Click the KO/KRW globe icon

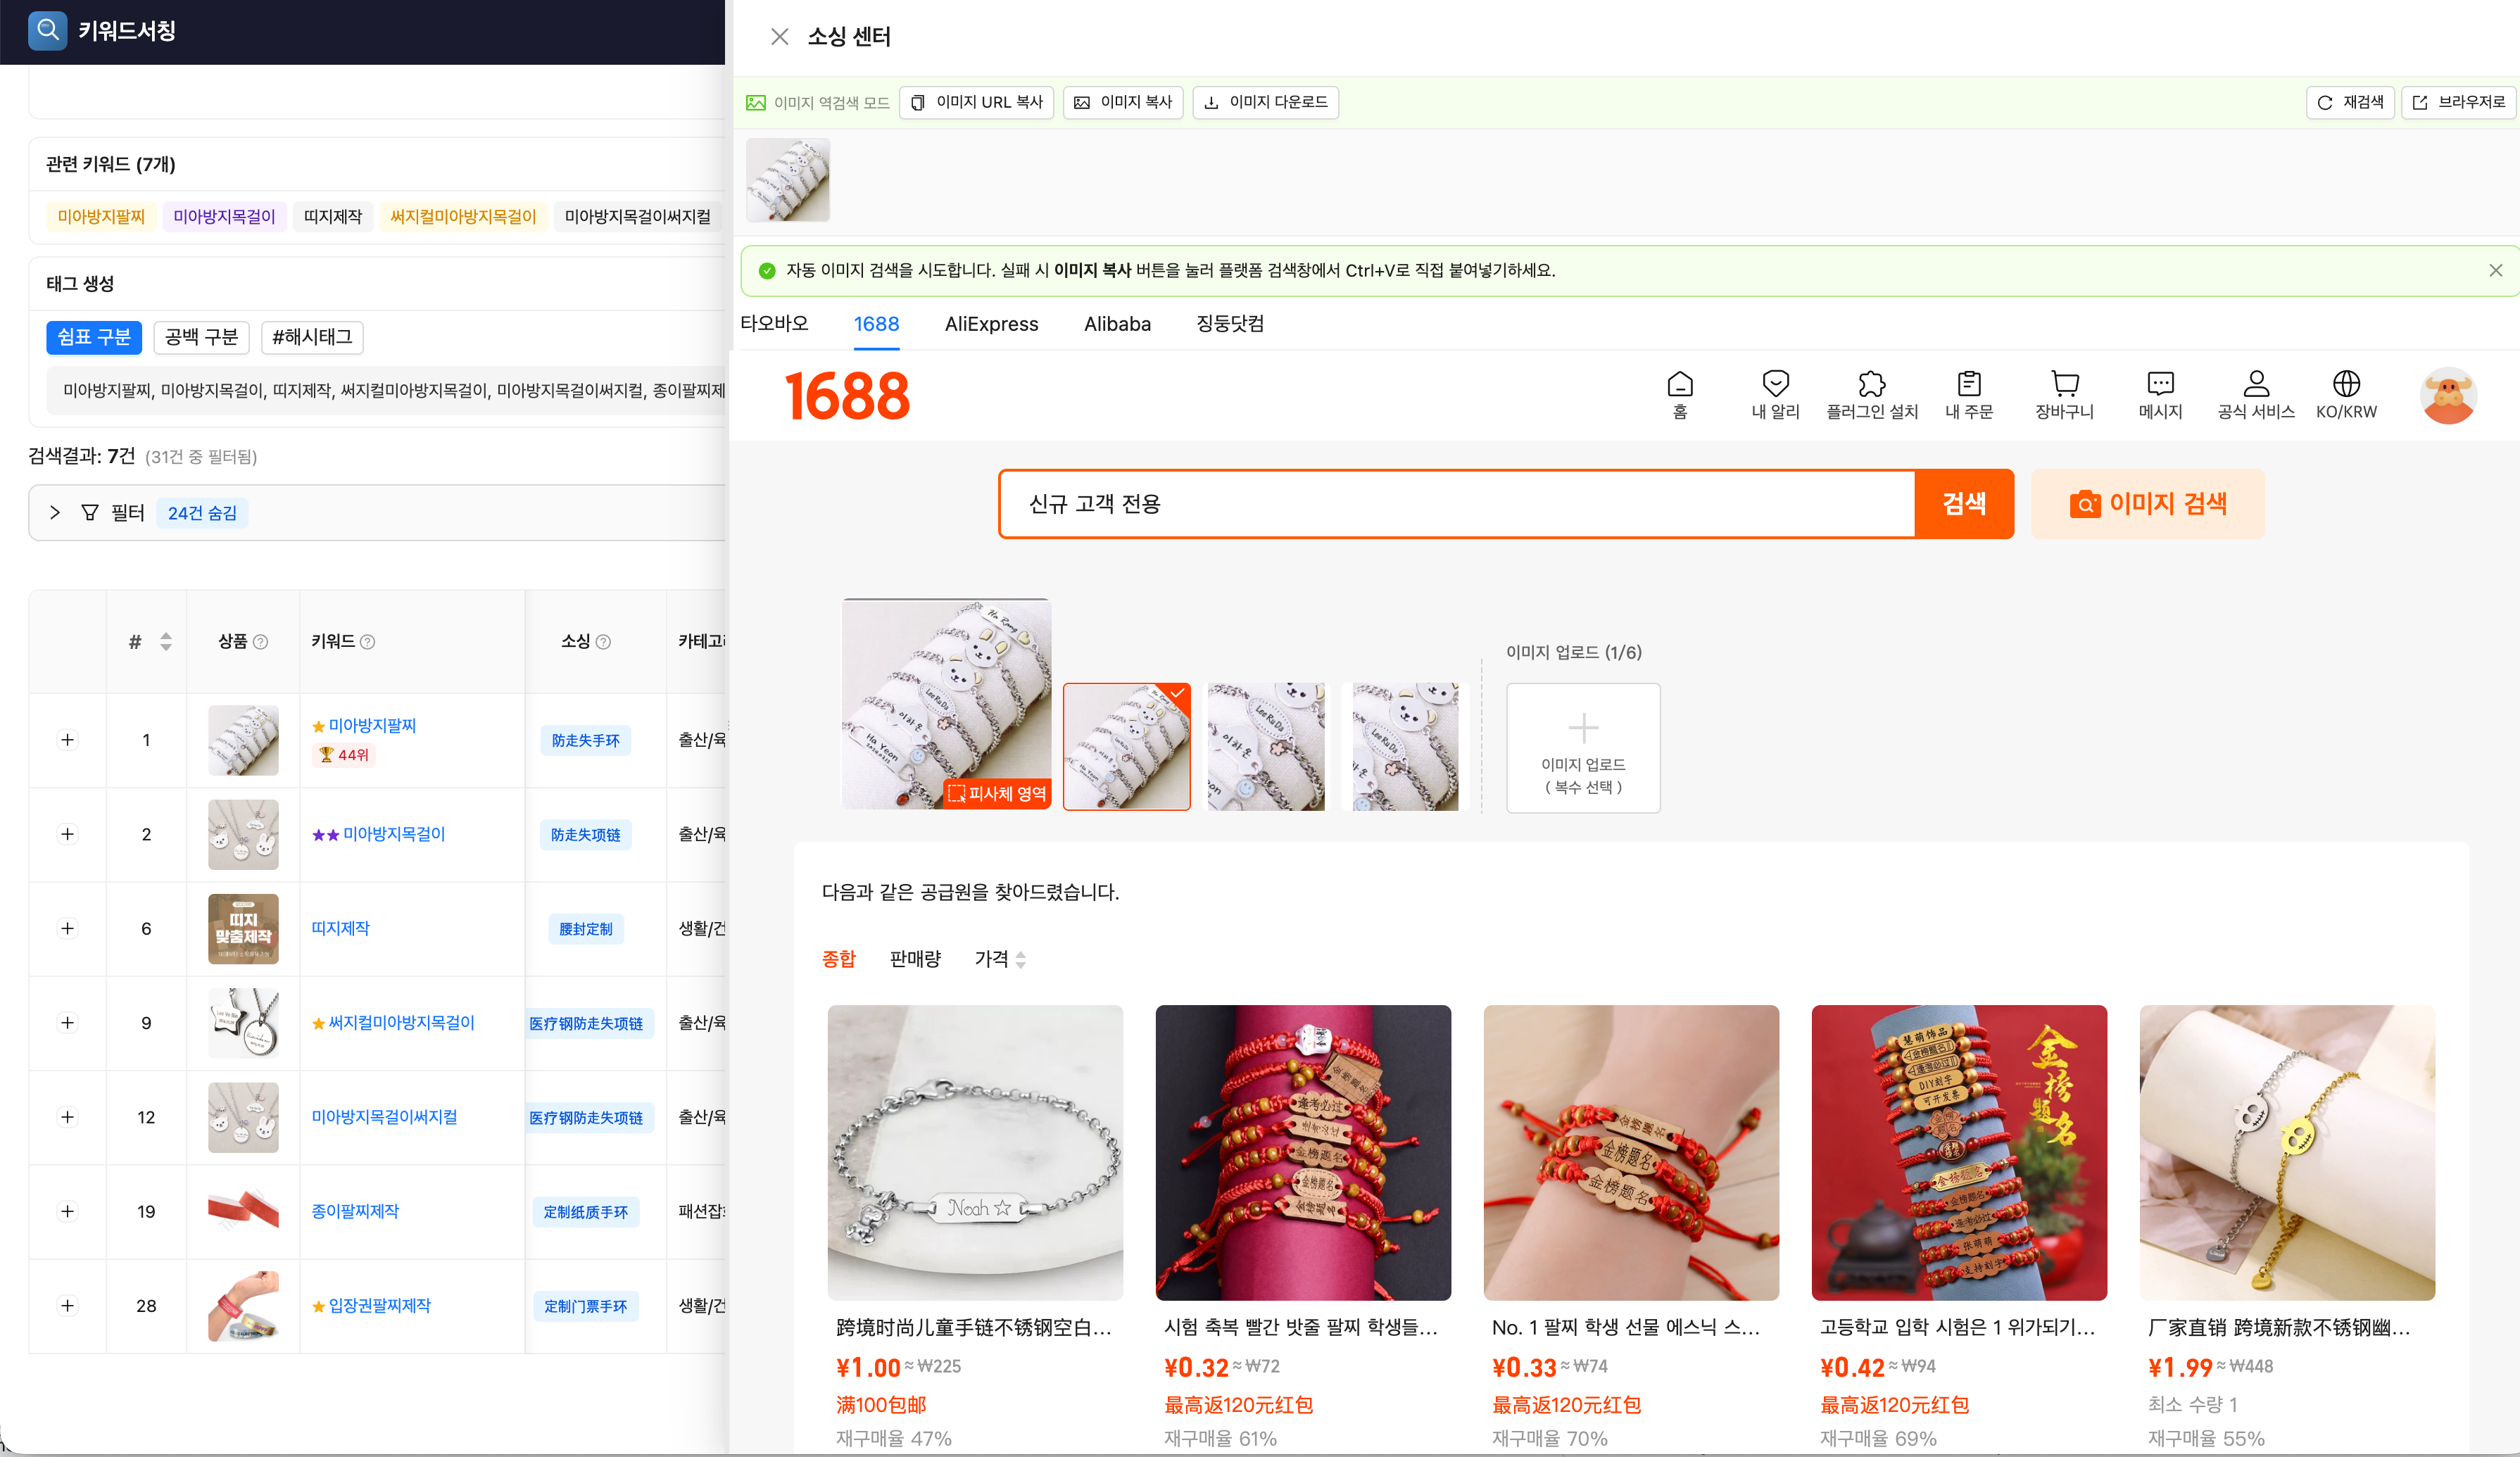pyautogui.click(x=2346, y=385)
